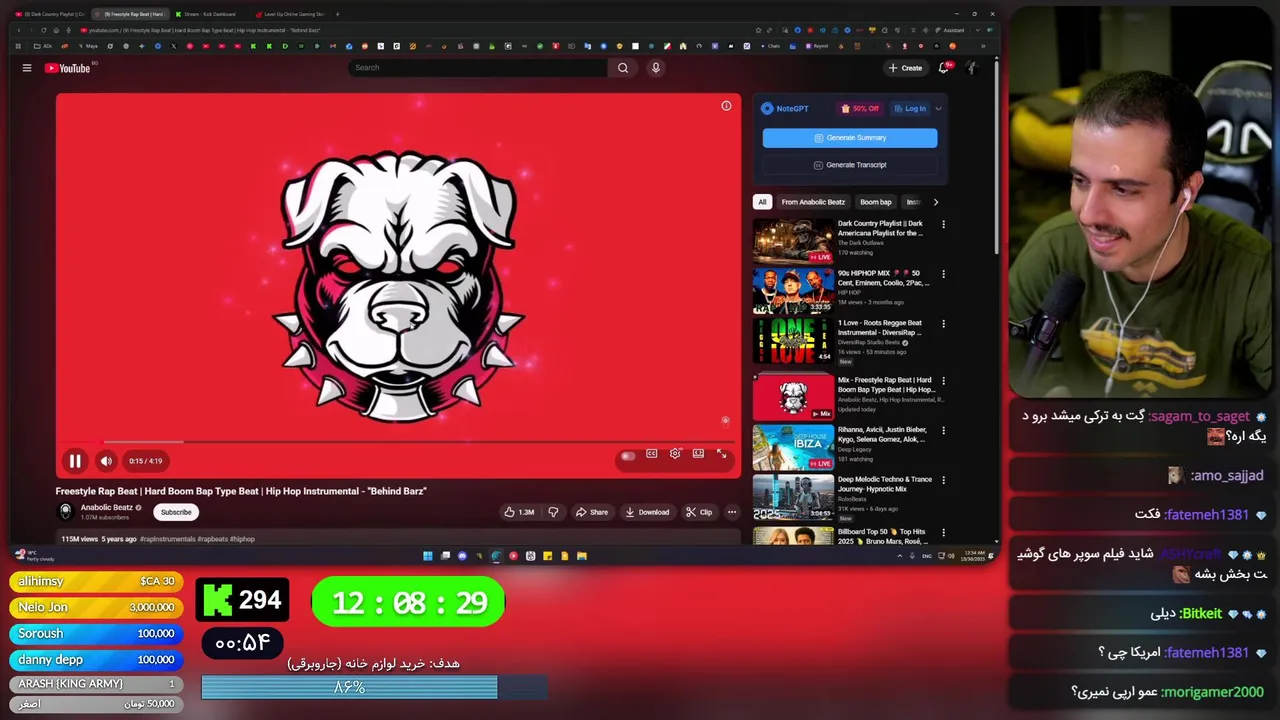Select the From Anabolic Beatz chip
The image size is (1280, 720).
[x=813, y=202]
